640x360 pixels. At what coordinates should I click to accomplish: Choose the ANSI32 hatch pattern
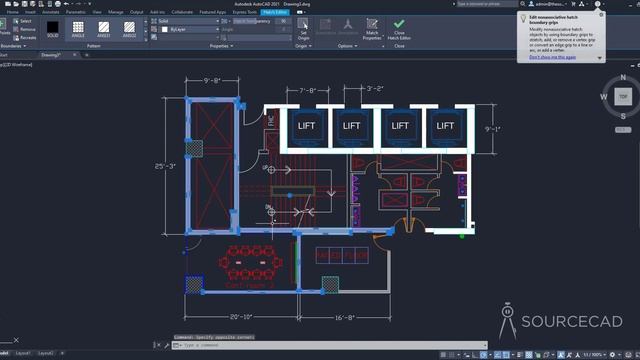(129, 29)
